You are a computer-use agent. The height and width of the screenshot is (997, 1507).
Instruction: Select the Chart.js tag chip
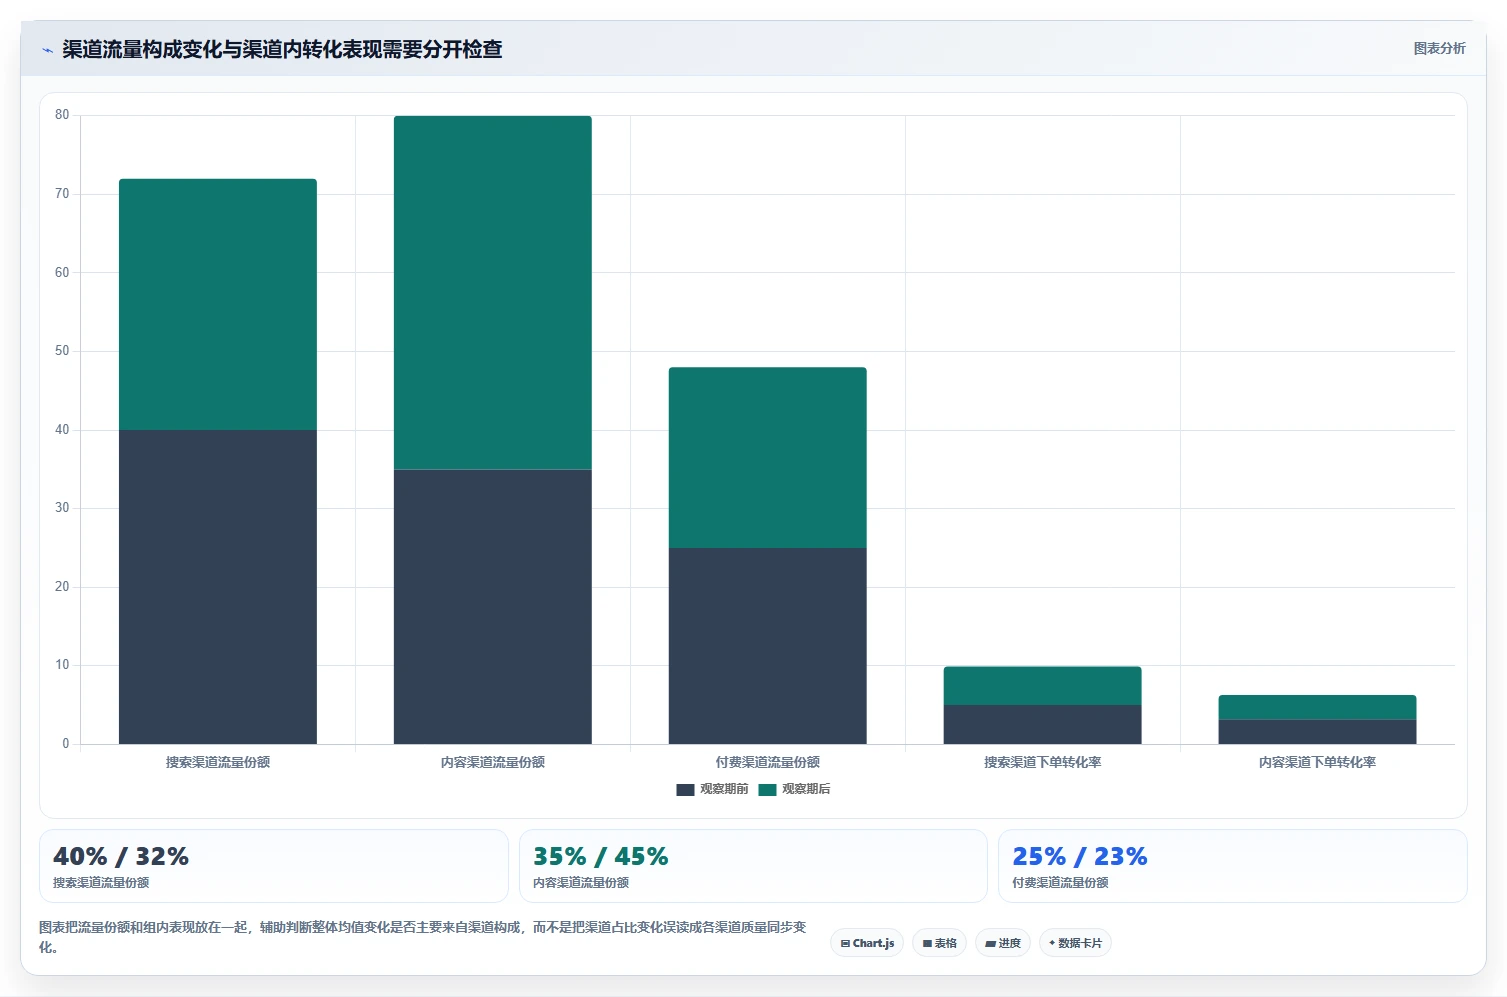point(867,943)
